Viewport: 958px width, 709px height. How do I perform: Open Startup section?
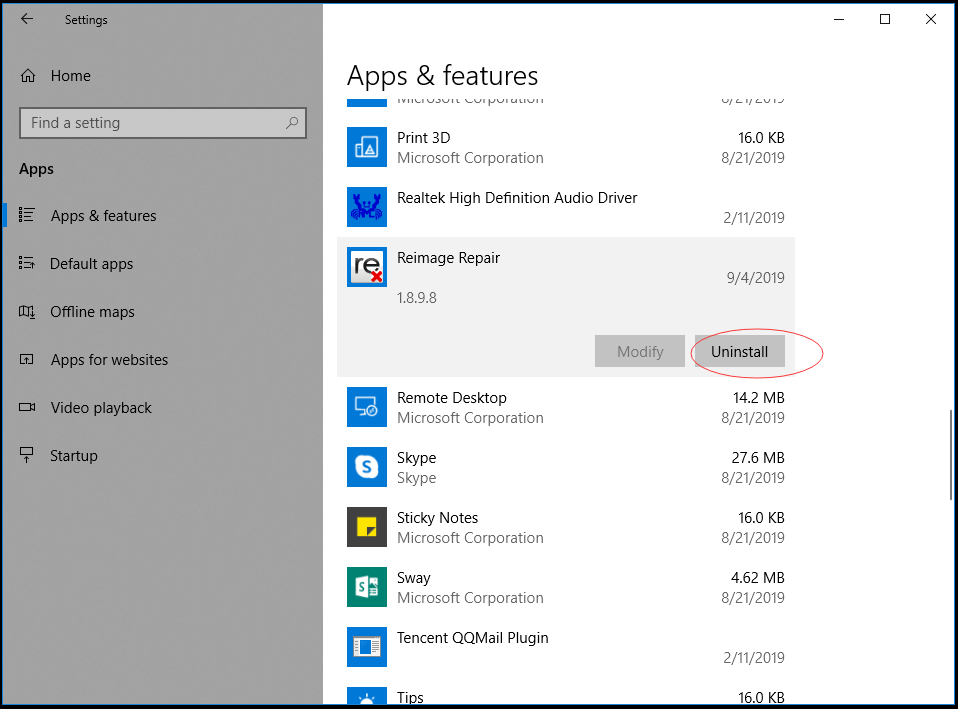(74, 456)
